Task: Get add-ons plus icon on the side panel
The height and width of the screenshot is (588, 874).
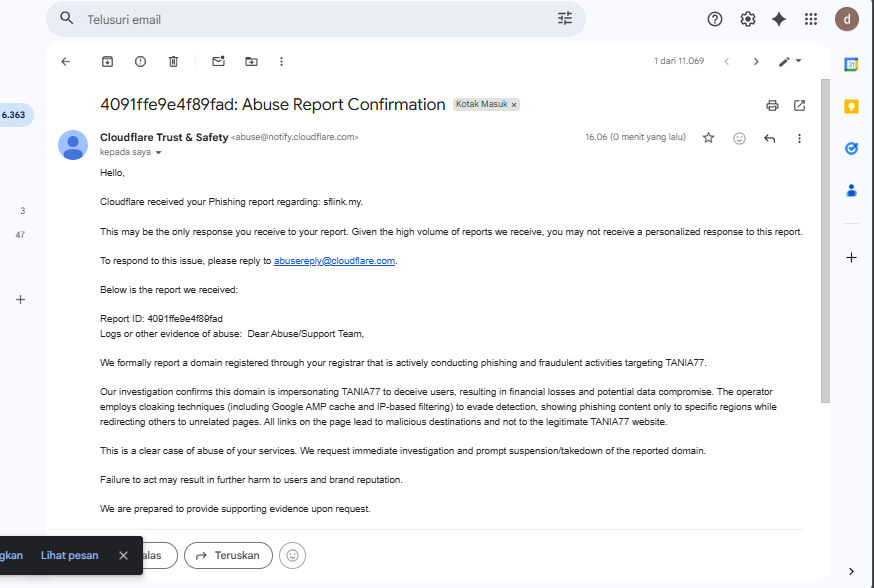Action: tap(851, 257)
